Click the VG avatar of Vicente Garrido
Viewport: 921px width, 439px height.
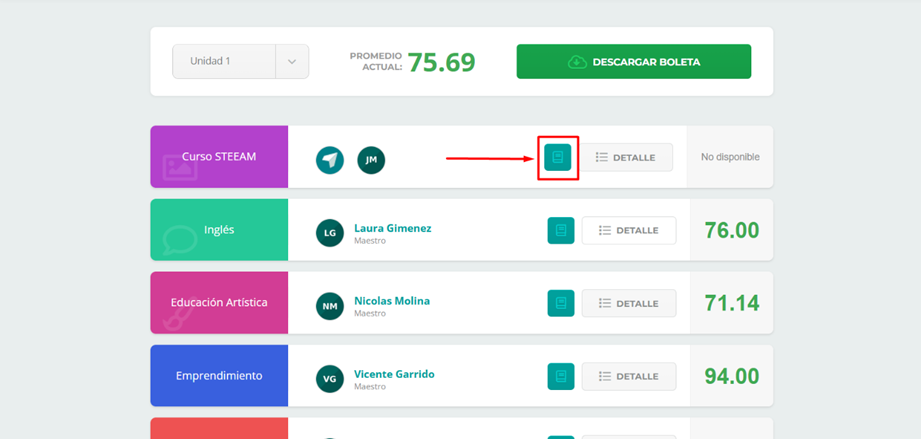pyautogui.click(x=330, y=379)
